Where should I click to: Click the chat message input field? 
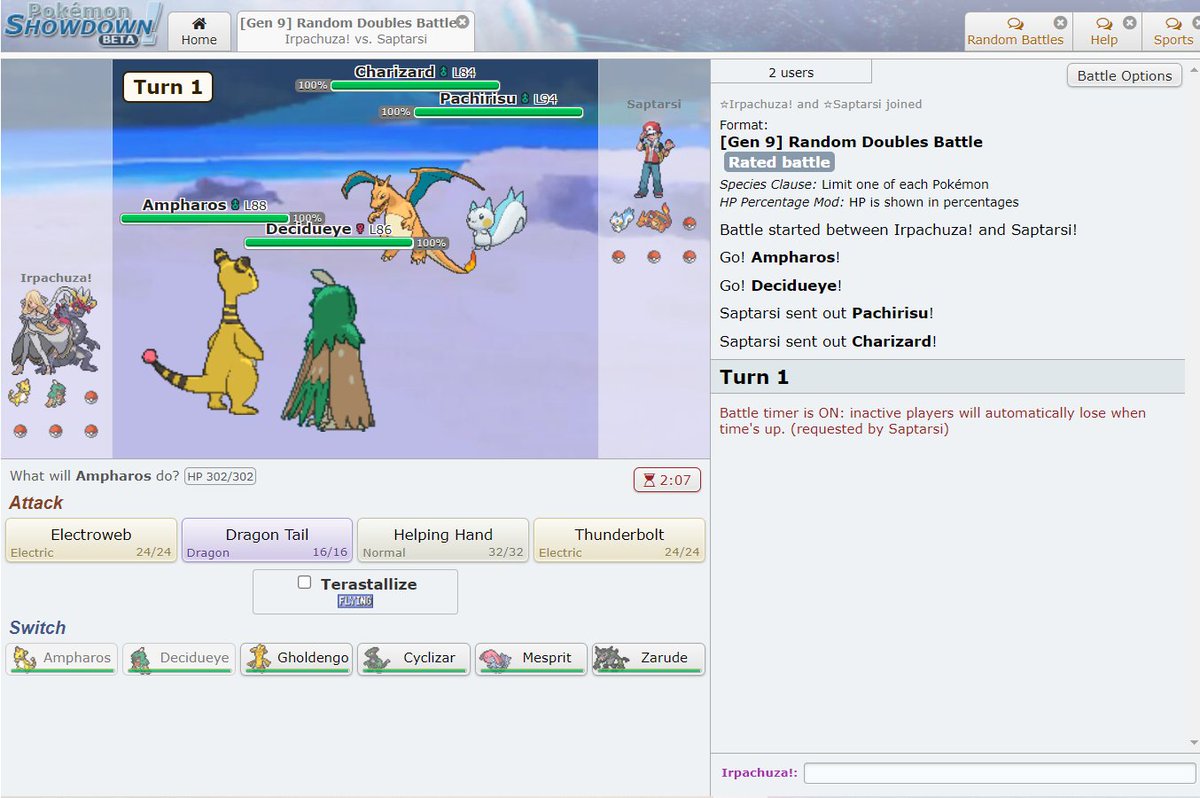[x=999, y=773]
